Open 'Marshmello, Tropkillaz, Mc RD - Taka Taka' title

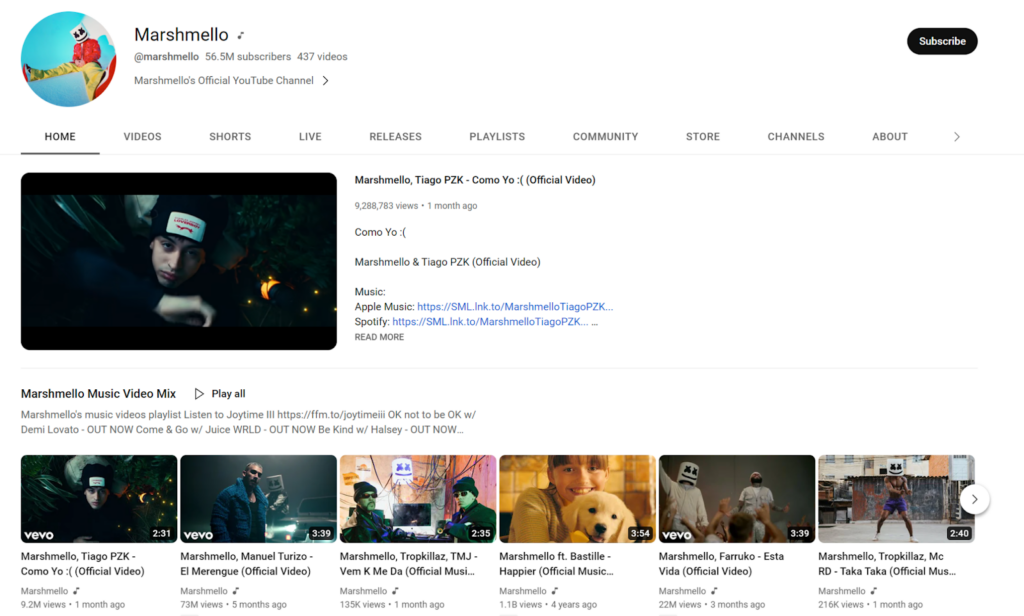[887, 564]
